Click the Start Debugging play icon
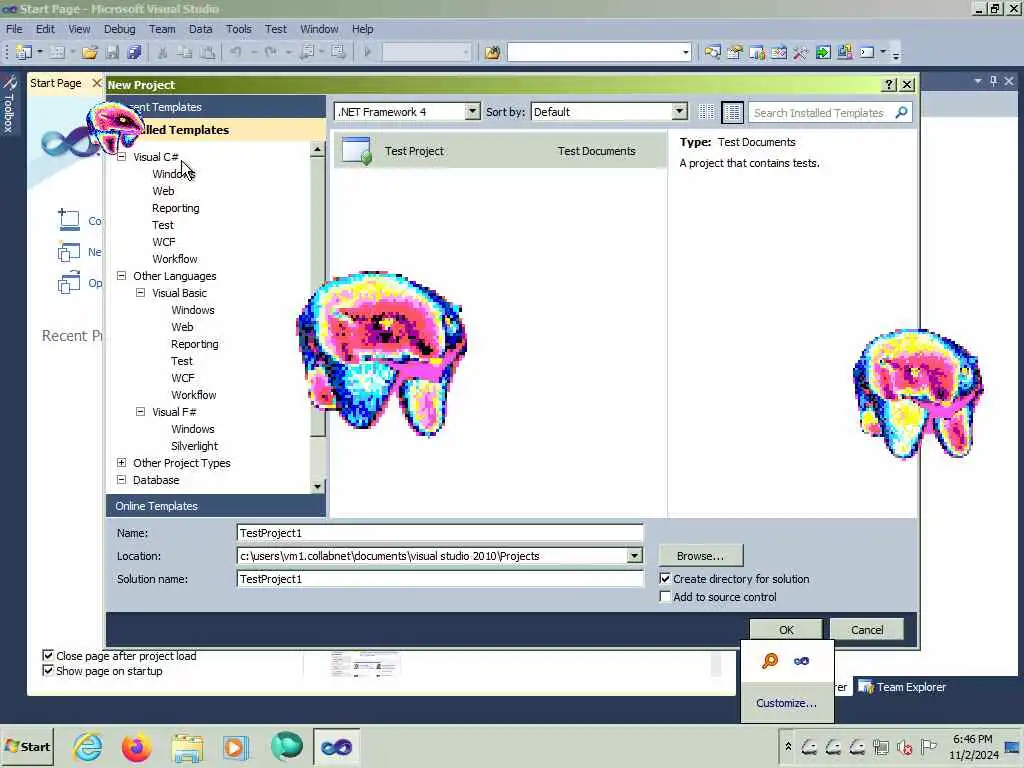This screenshot has height=768, width=1024. coord(368,52)
